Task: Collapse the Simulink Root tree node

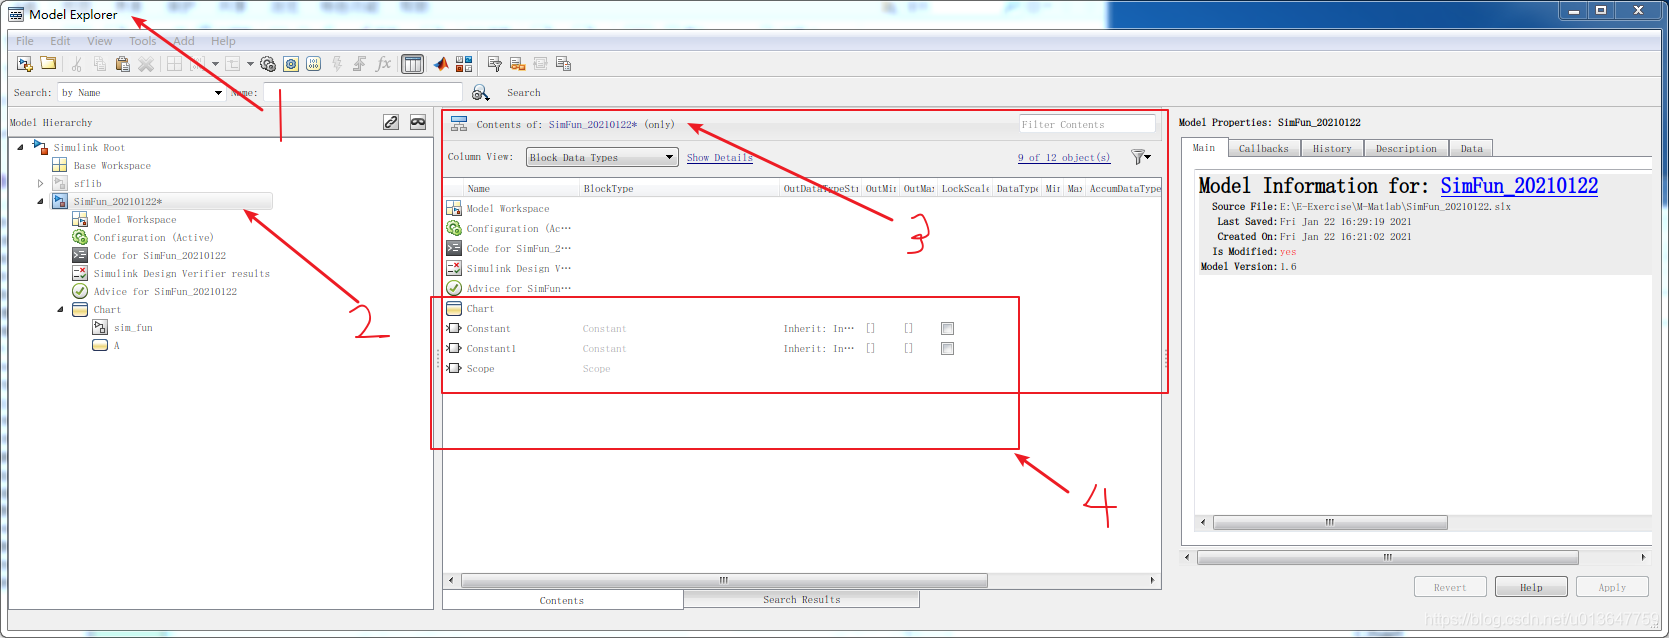Action: [x=21, y=147]
